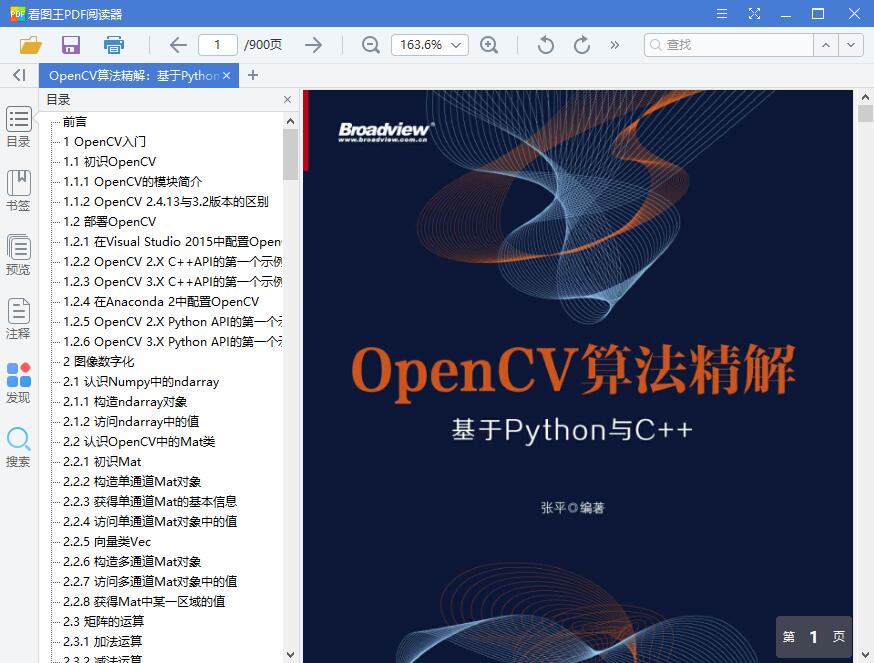Go to 2.2.4 访问单通道Mat对象中的值
This screenshot has width=874, height=663.
(150, 522)
